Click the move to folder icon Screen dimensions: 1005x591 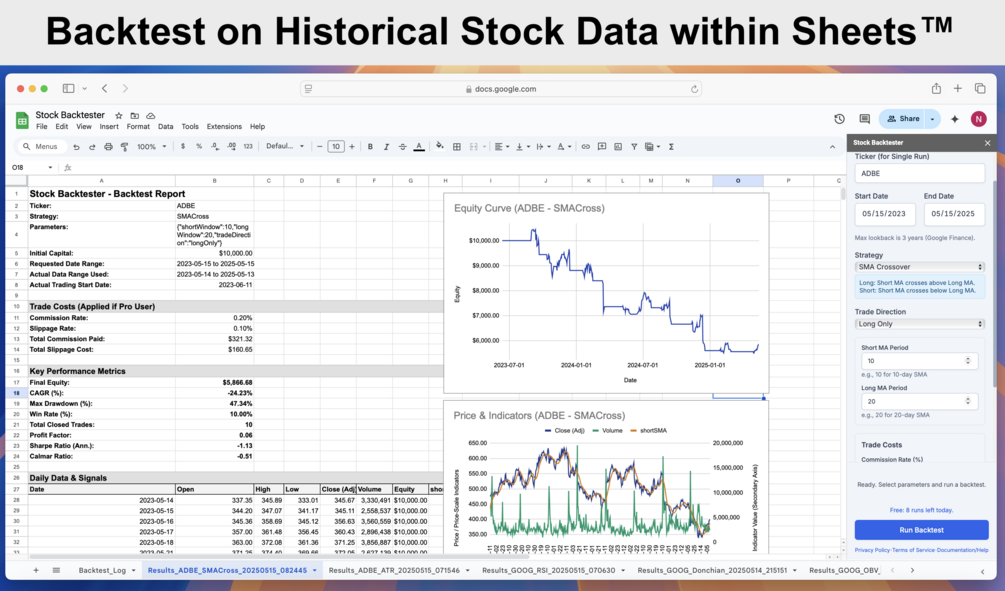coord(135,115)
